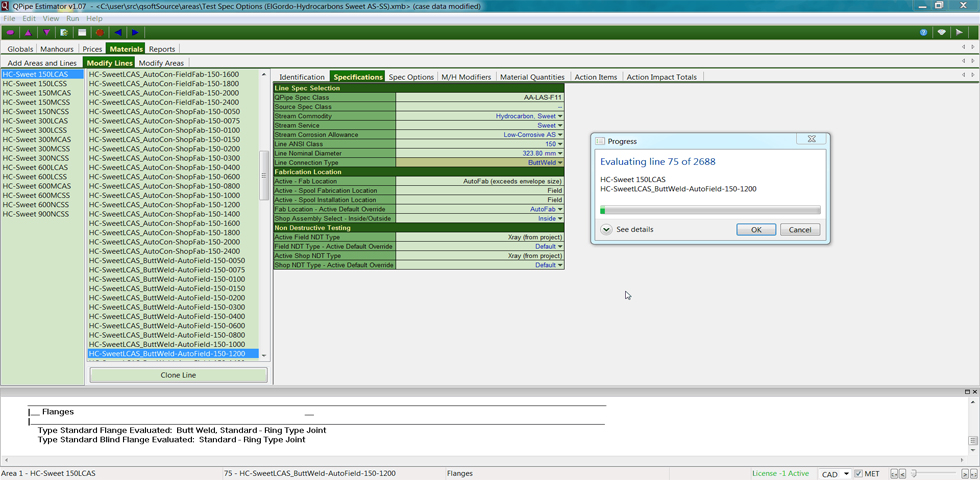Click the purple up-triangle toolbar icon
Screen dimensions: 980x480
[x=28, y=32]
